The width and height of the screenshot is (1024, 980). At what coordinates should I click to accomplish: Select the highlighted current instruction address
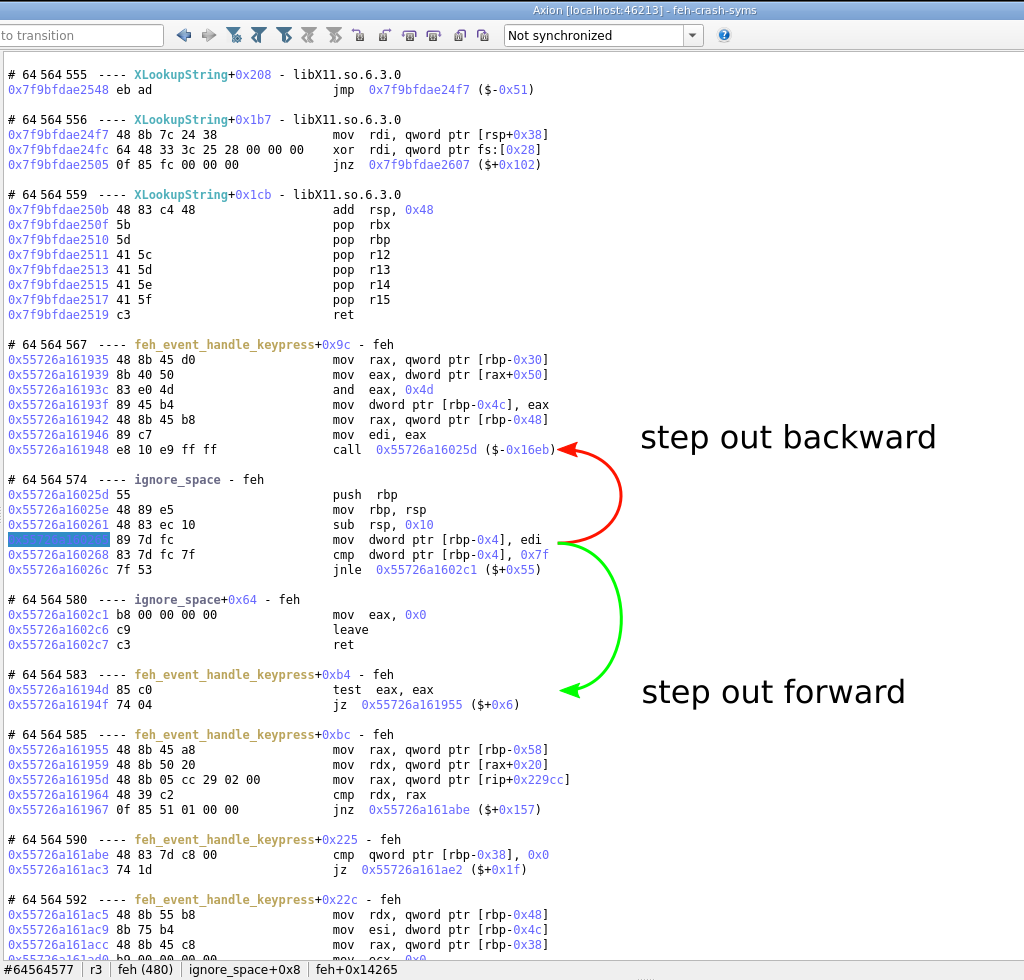(58, 540)
